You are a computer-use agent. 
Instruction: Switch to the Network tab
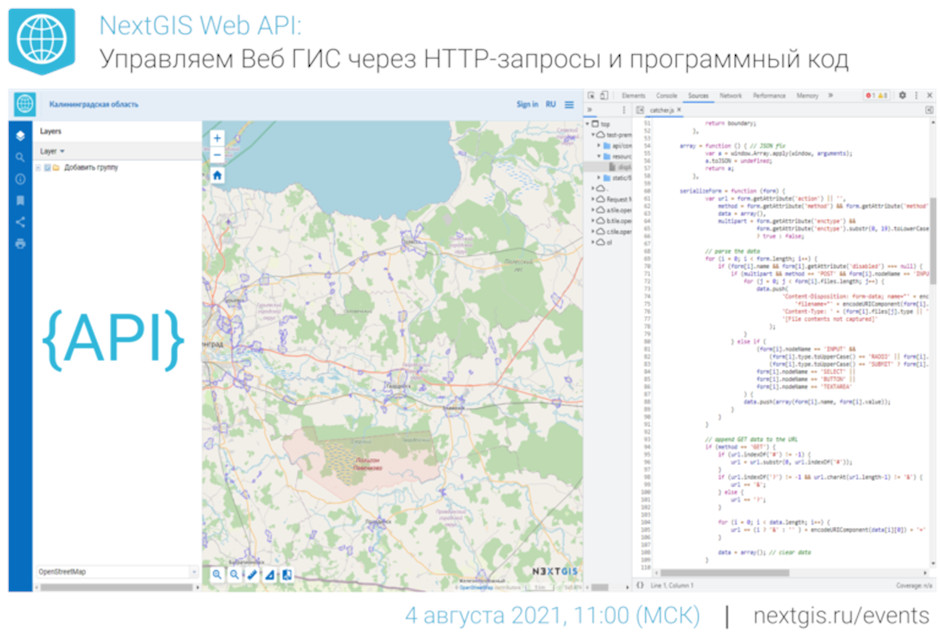pos(730,95)
